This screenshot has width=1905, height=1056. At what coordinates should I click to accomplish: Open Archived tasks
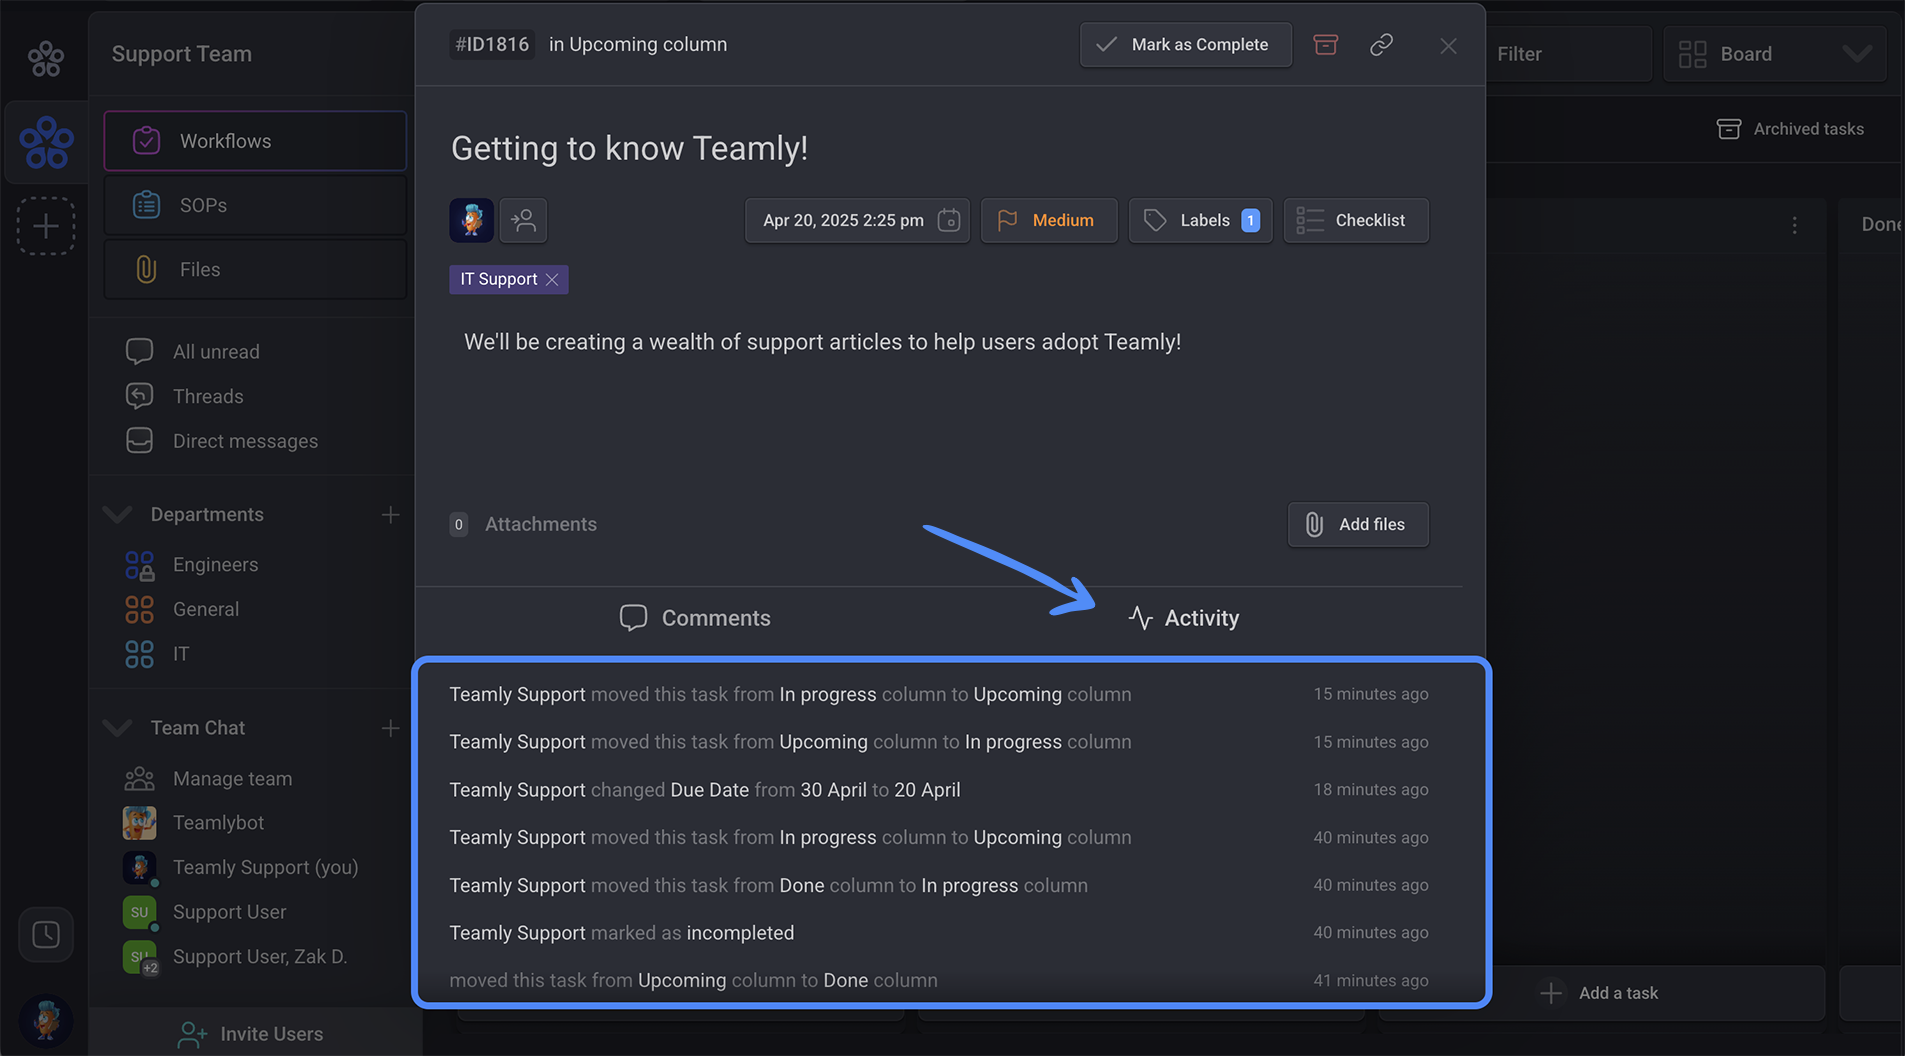(1790, 129)
